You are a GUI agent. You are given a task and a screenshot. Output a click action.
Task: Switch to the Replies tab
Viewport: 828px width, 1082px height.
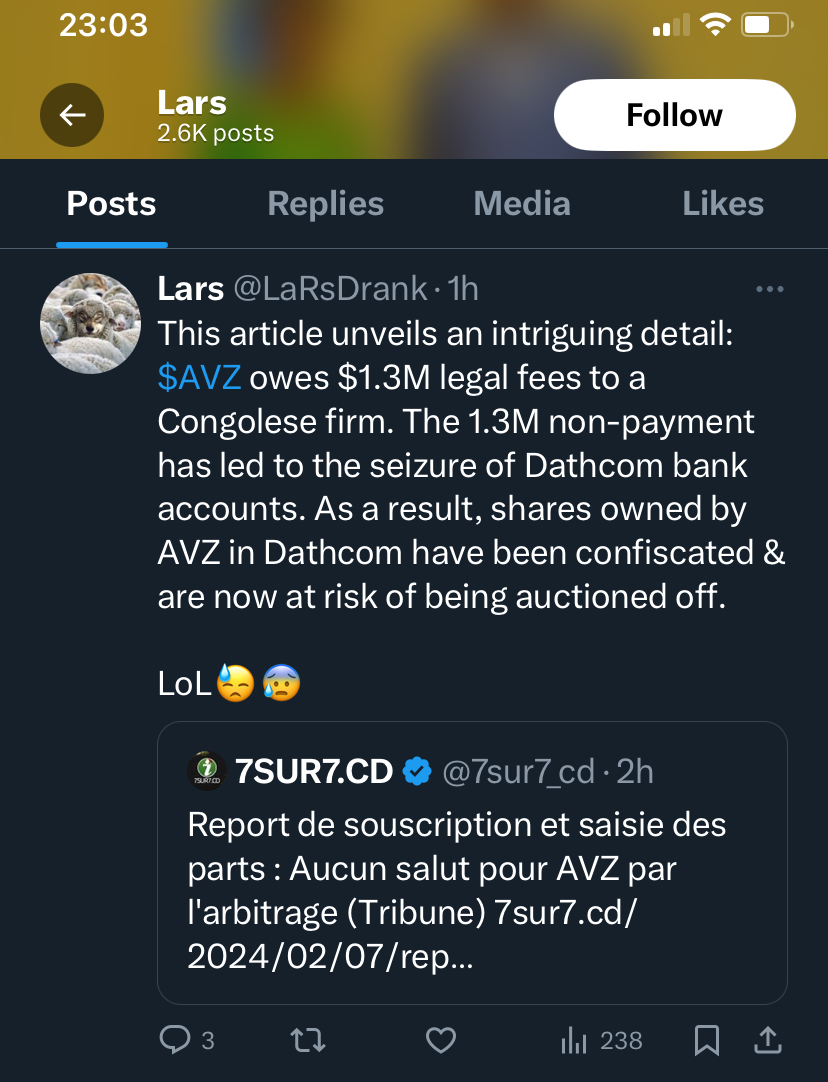pyautogui.click(x=326, y=204)
